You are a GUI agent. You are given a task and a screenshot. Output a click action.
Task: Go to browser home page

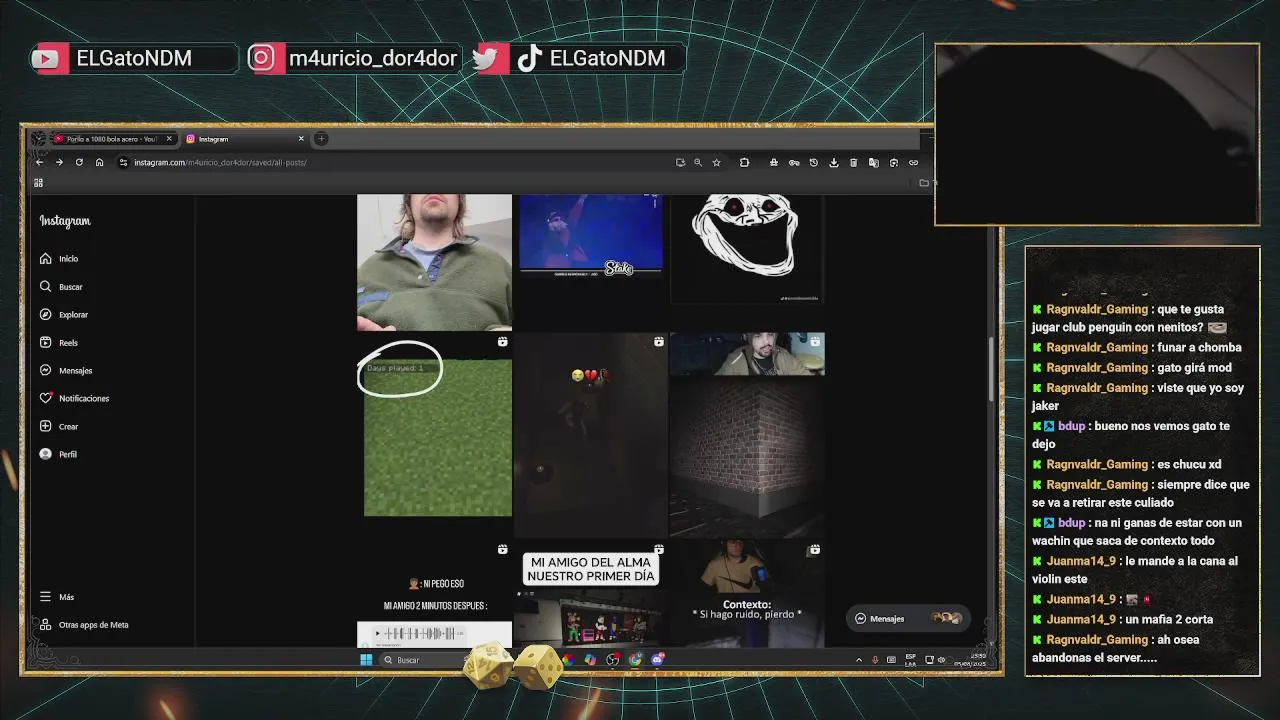tap(99, 162)
